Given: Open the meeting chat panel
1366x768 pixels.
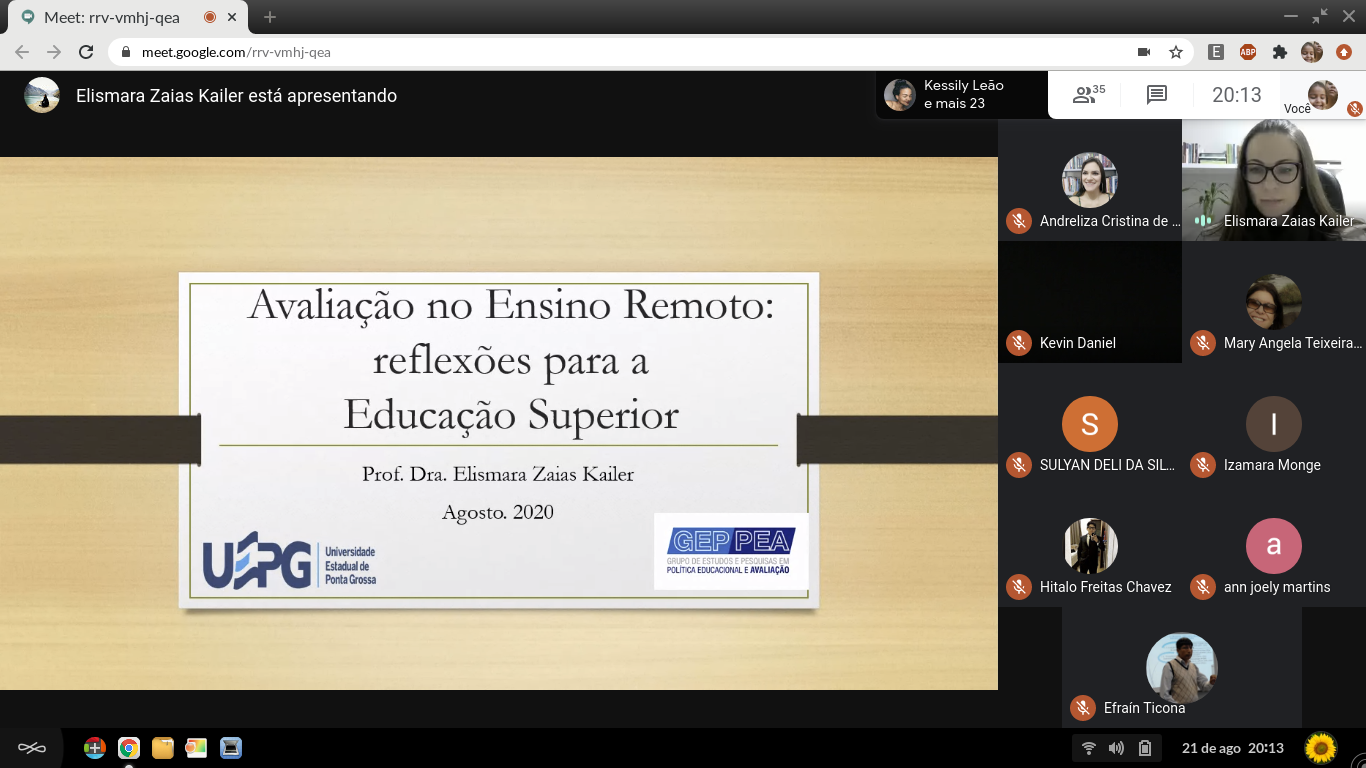Looking at the screenshot, I should [x=1157, y=95].
